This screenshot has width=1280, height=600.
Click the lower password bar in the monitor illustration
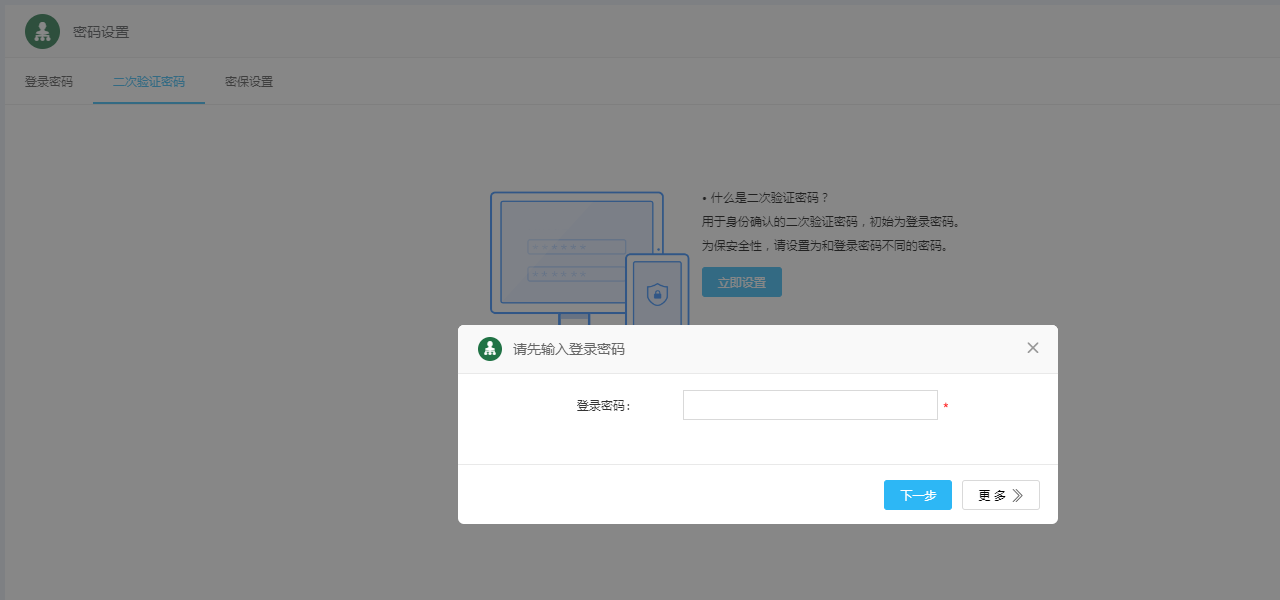[x=577, y=273]
